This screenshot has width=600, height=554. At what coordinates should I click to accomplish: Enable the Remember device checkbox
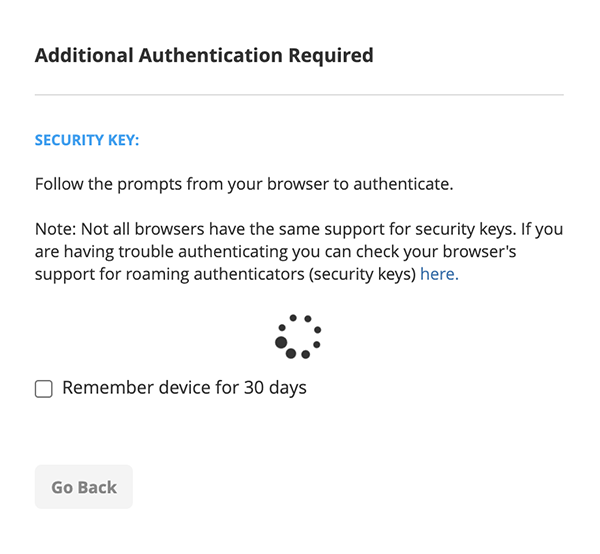(44, 388)
